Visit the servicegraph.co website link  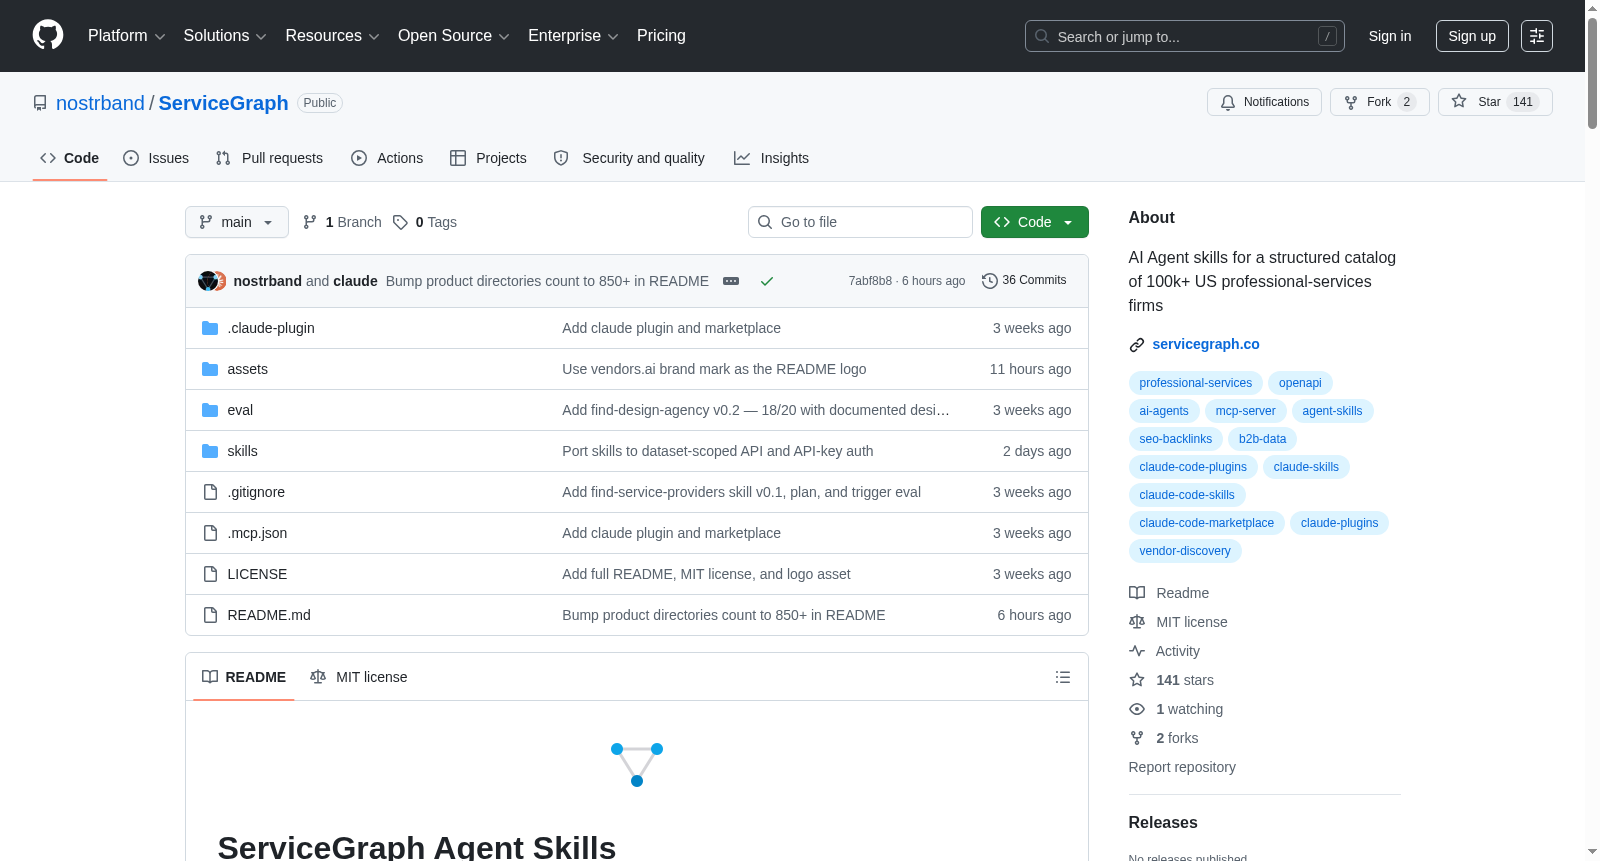tap(1206, 344)
